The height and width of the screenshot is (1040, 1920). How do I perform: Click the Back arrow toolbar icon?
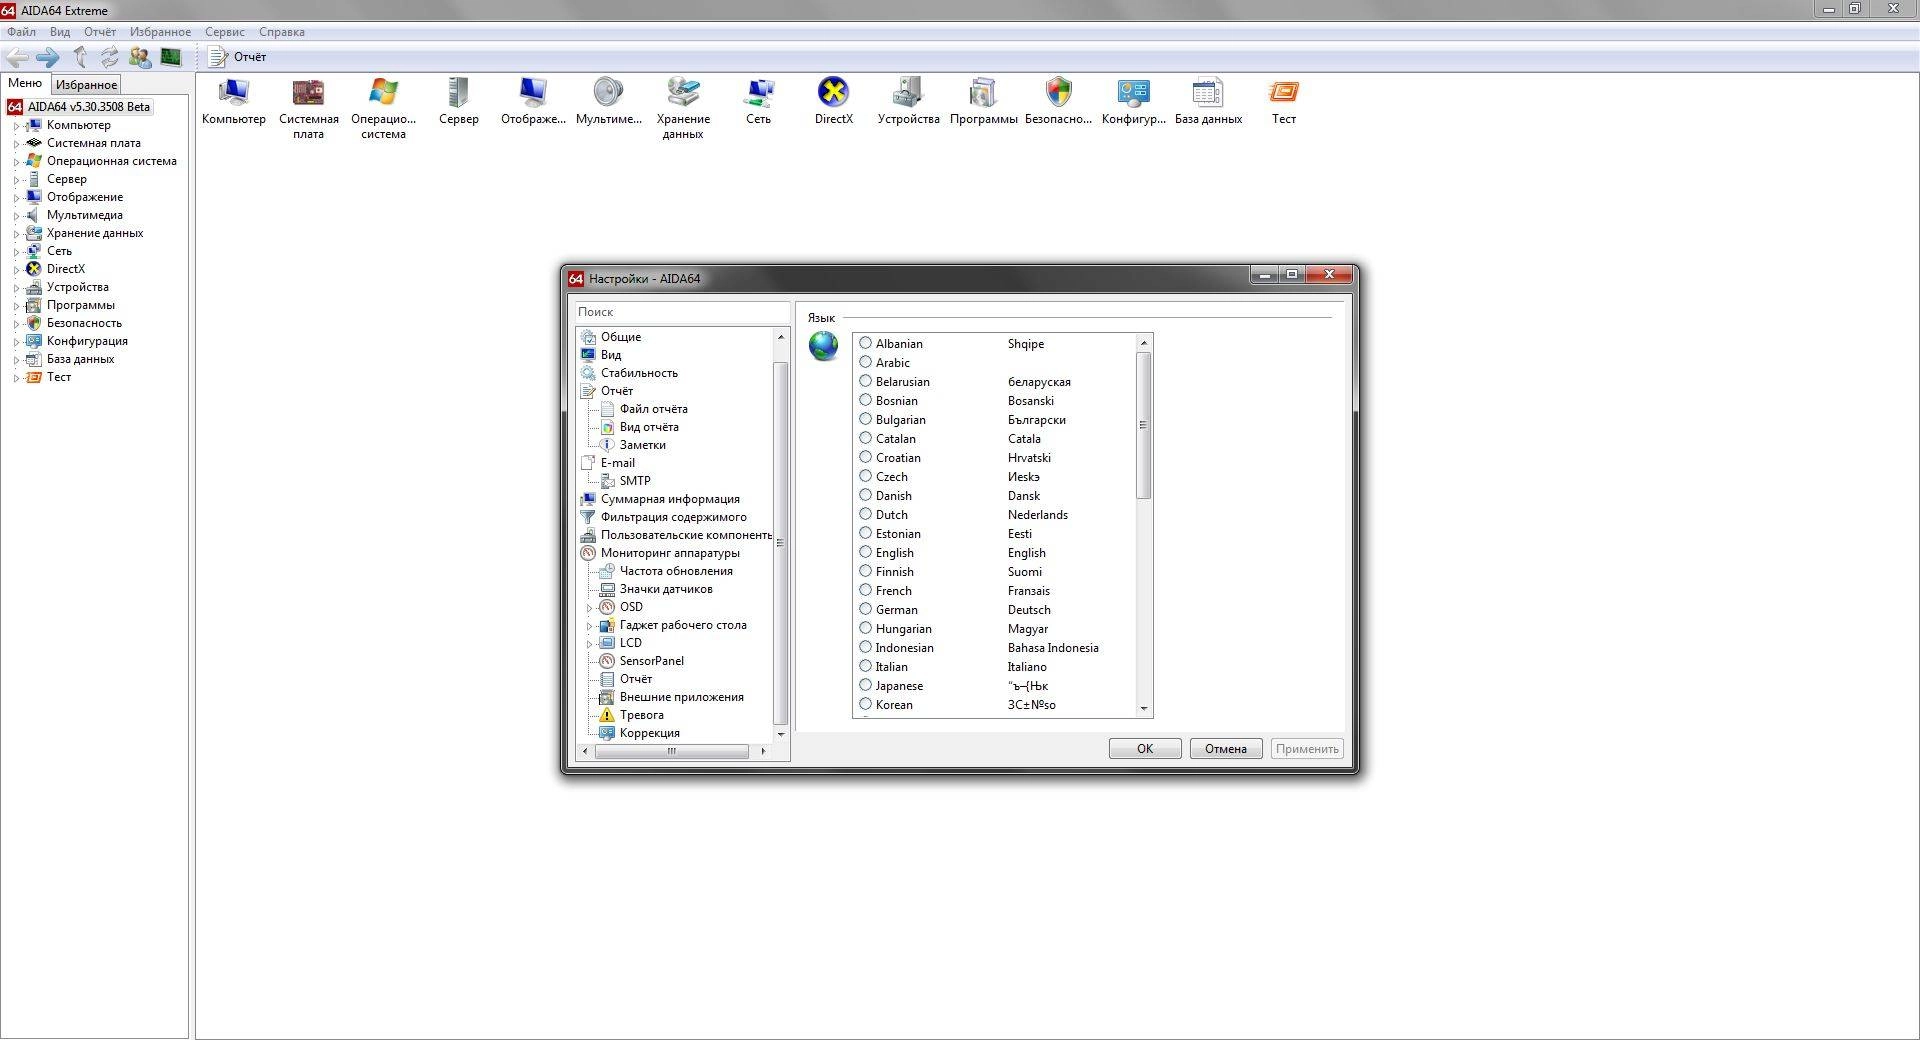17,57
